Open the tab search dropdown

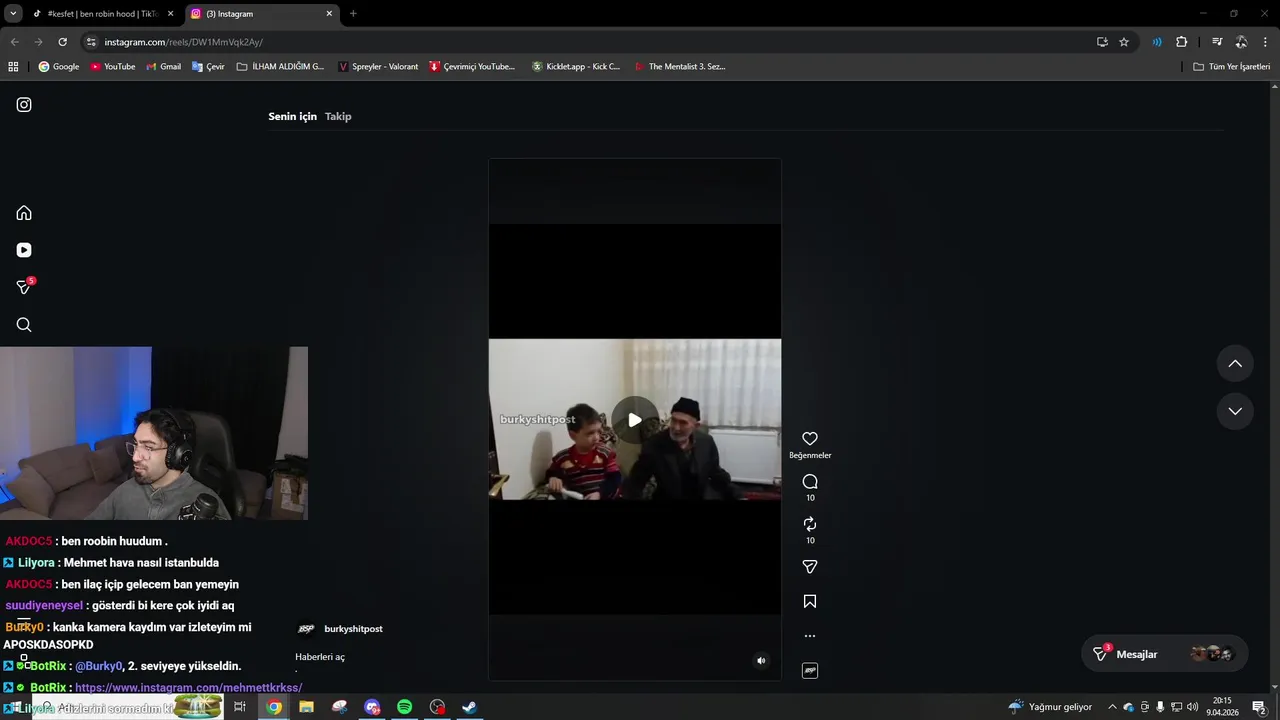13,14
